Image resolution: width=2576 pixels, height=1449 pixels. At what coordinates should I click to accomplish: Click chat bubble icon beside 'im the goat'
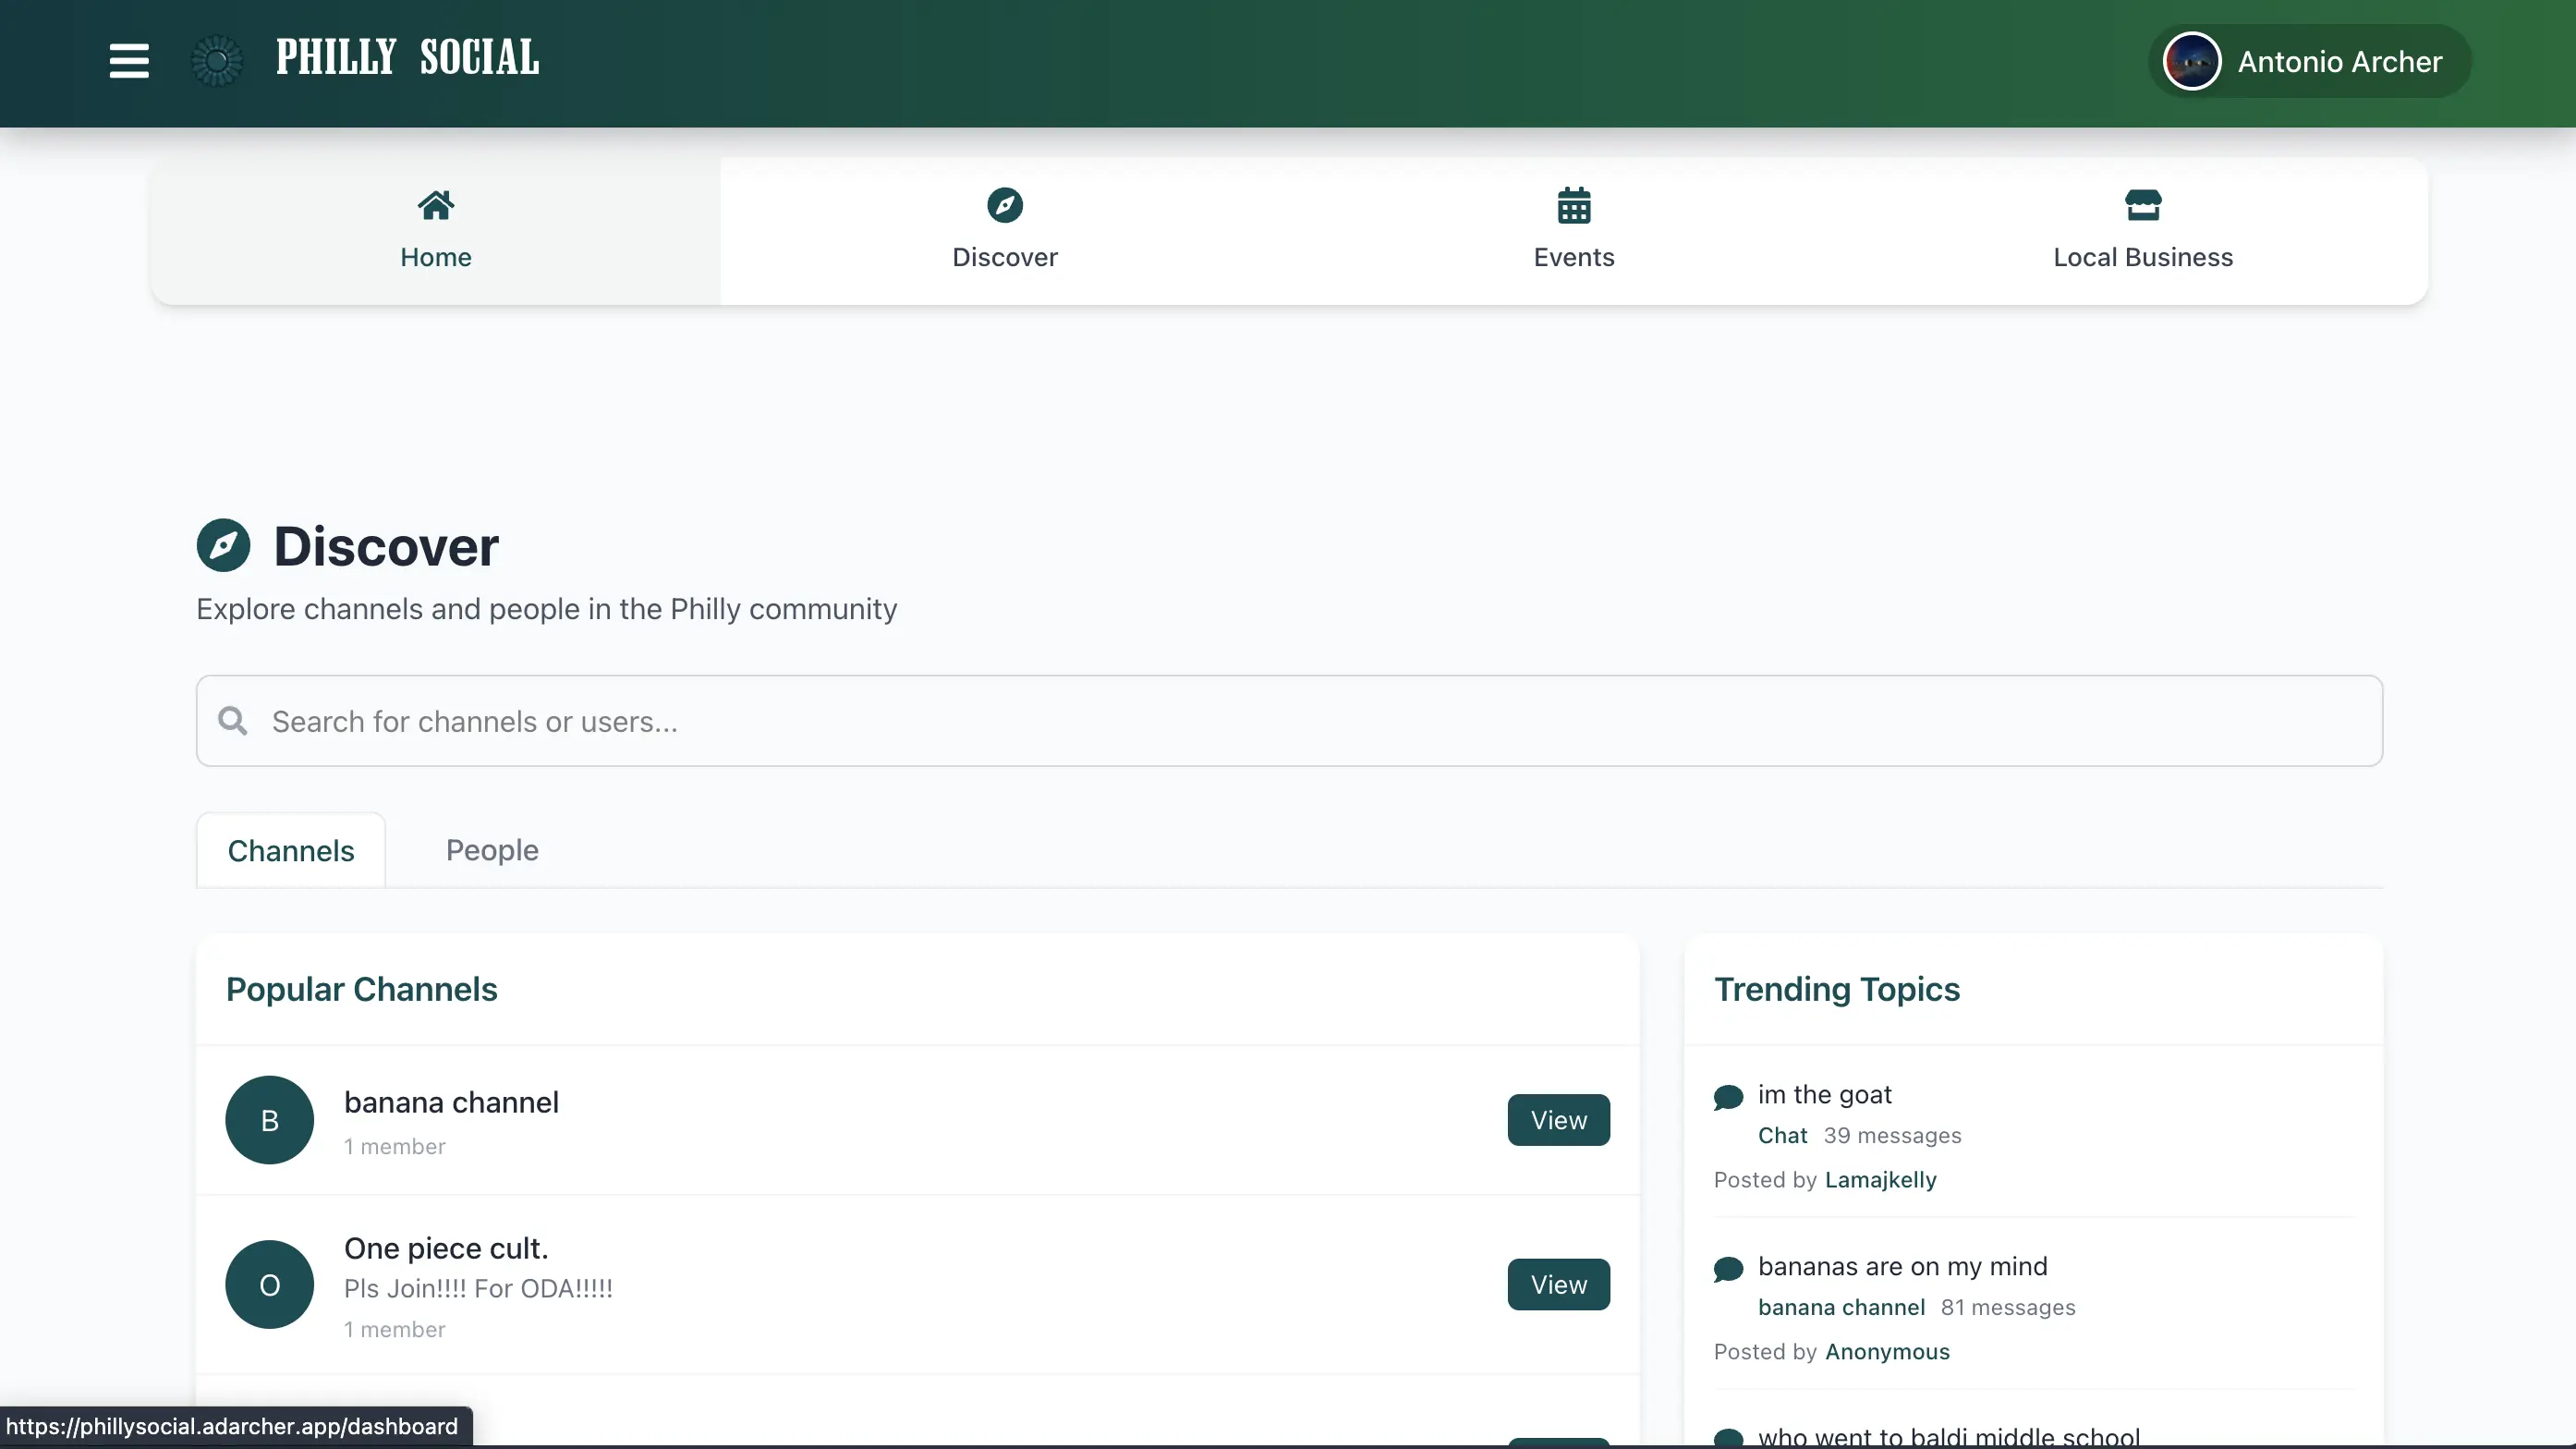(x=1728, y=1097)
